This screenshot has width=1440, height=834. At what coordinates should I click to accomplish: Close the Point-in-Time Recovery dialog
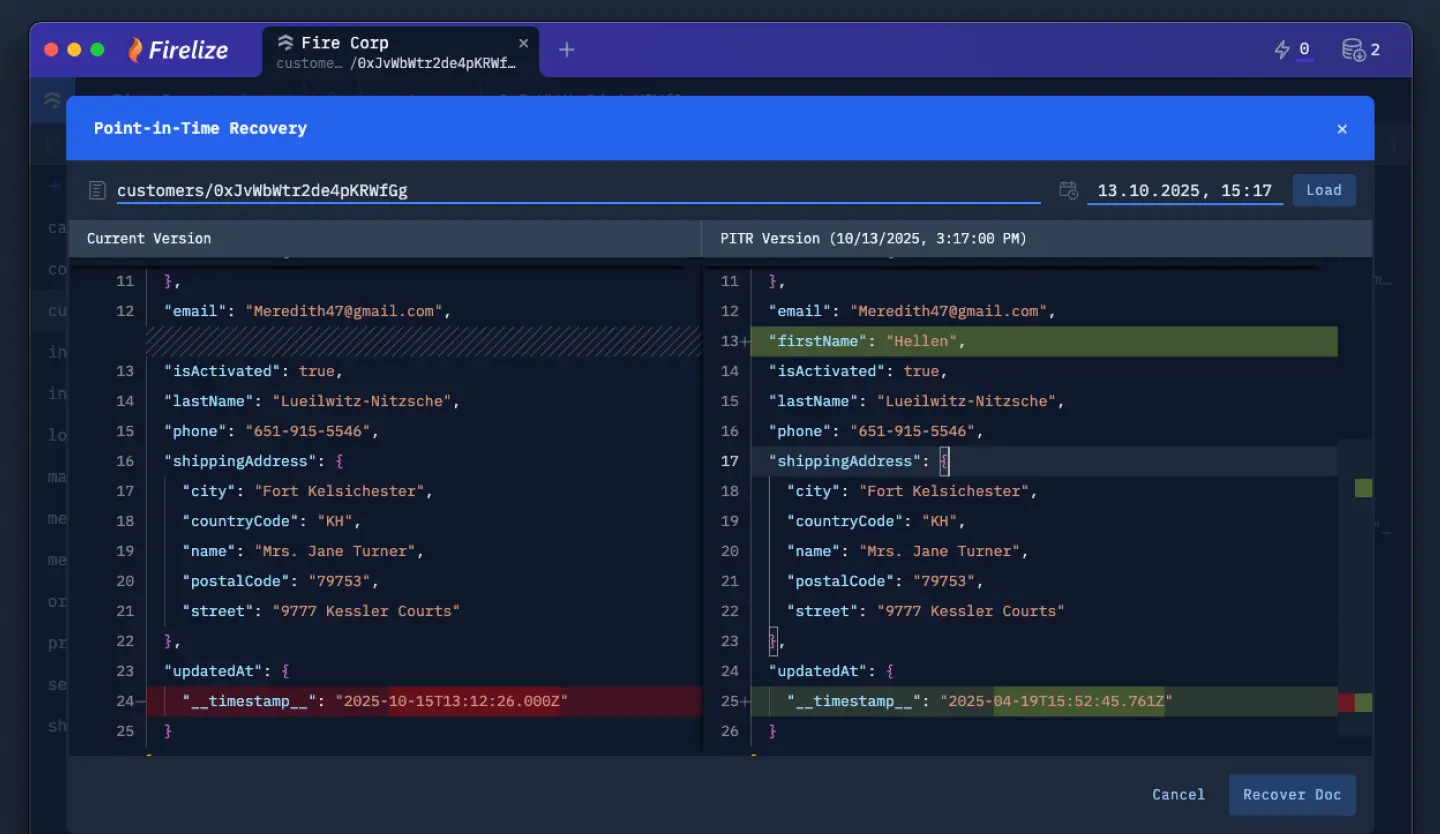coord(1342,129)
